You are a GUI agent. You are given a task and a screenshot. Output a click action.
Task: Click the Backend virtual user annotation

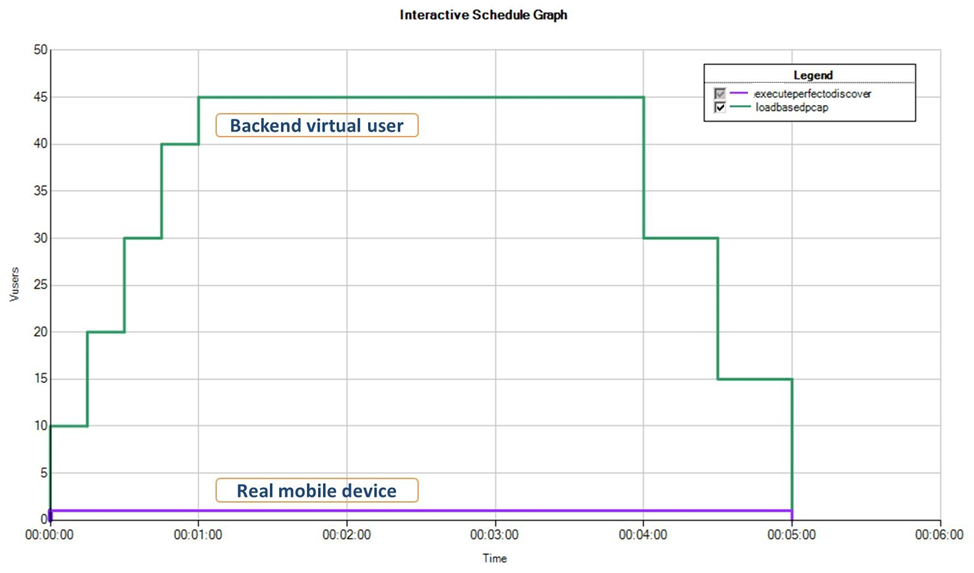click(317, 125)
